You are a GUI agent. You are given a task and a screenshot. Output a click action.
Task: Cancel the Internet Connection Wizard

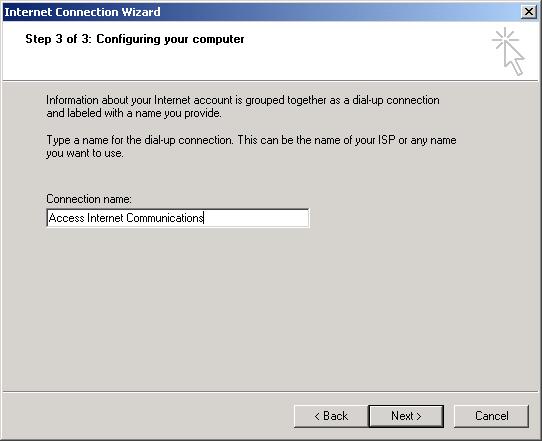tap(491, 416)
